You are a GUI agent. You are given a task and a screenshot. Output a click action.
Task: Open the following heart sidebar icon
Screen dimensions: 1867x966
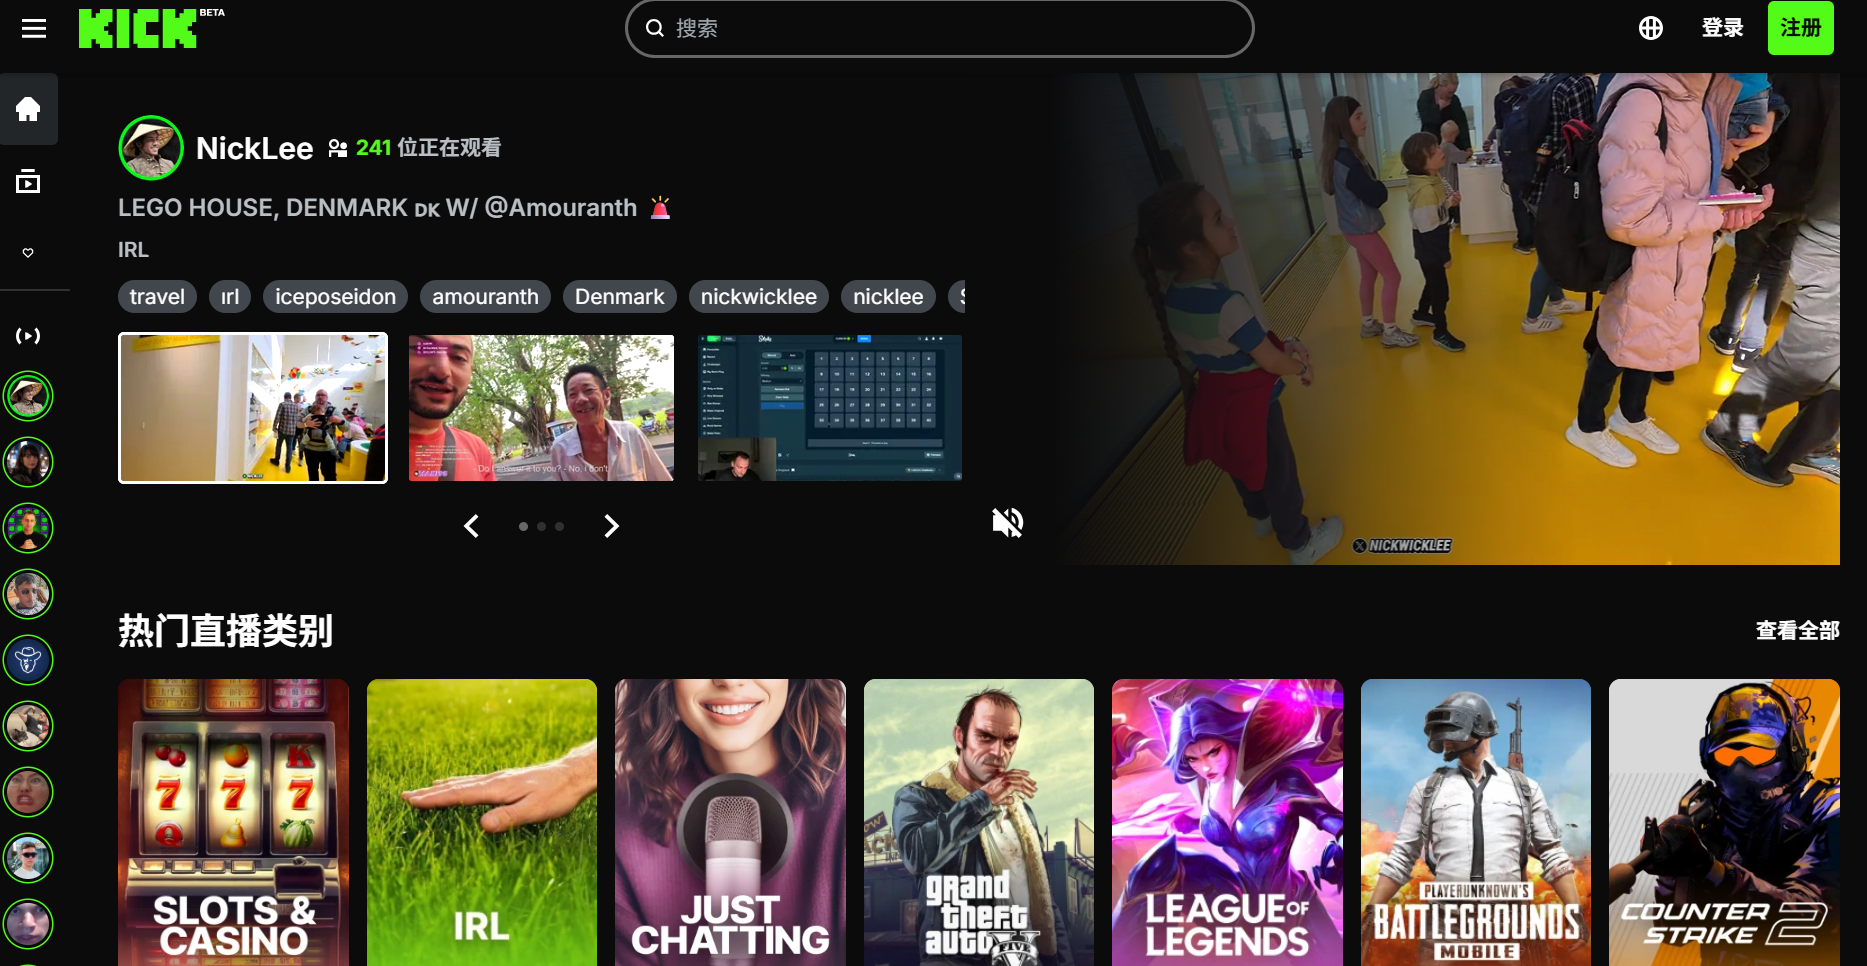[28, 253]
